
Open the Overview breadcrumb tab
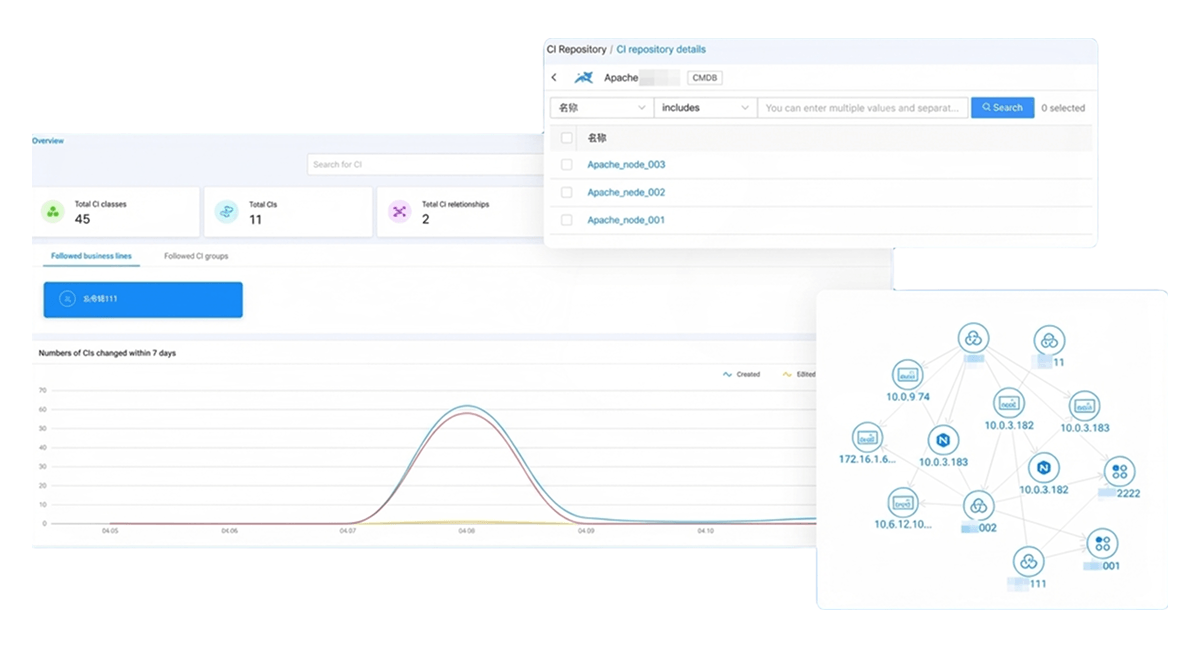[48, 141]
